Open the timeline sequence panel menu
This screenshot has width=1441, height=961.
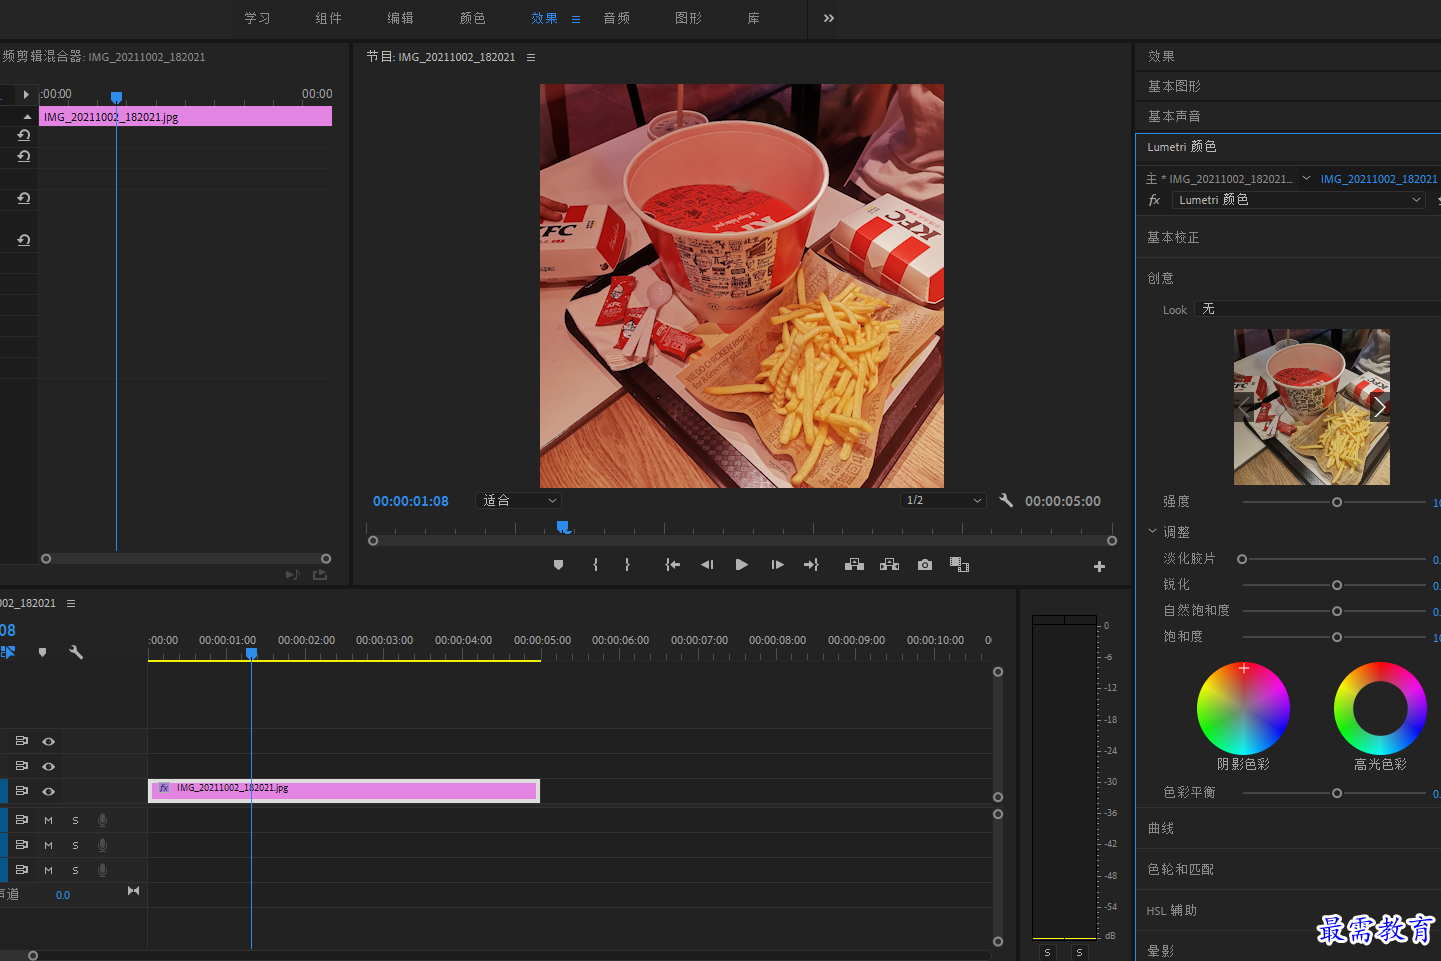coord(71,603)
